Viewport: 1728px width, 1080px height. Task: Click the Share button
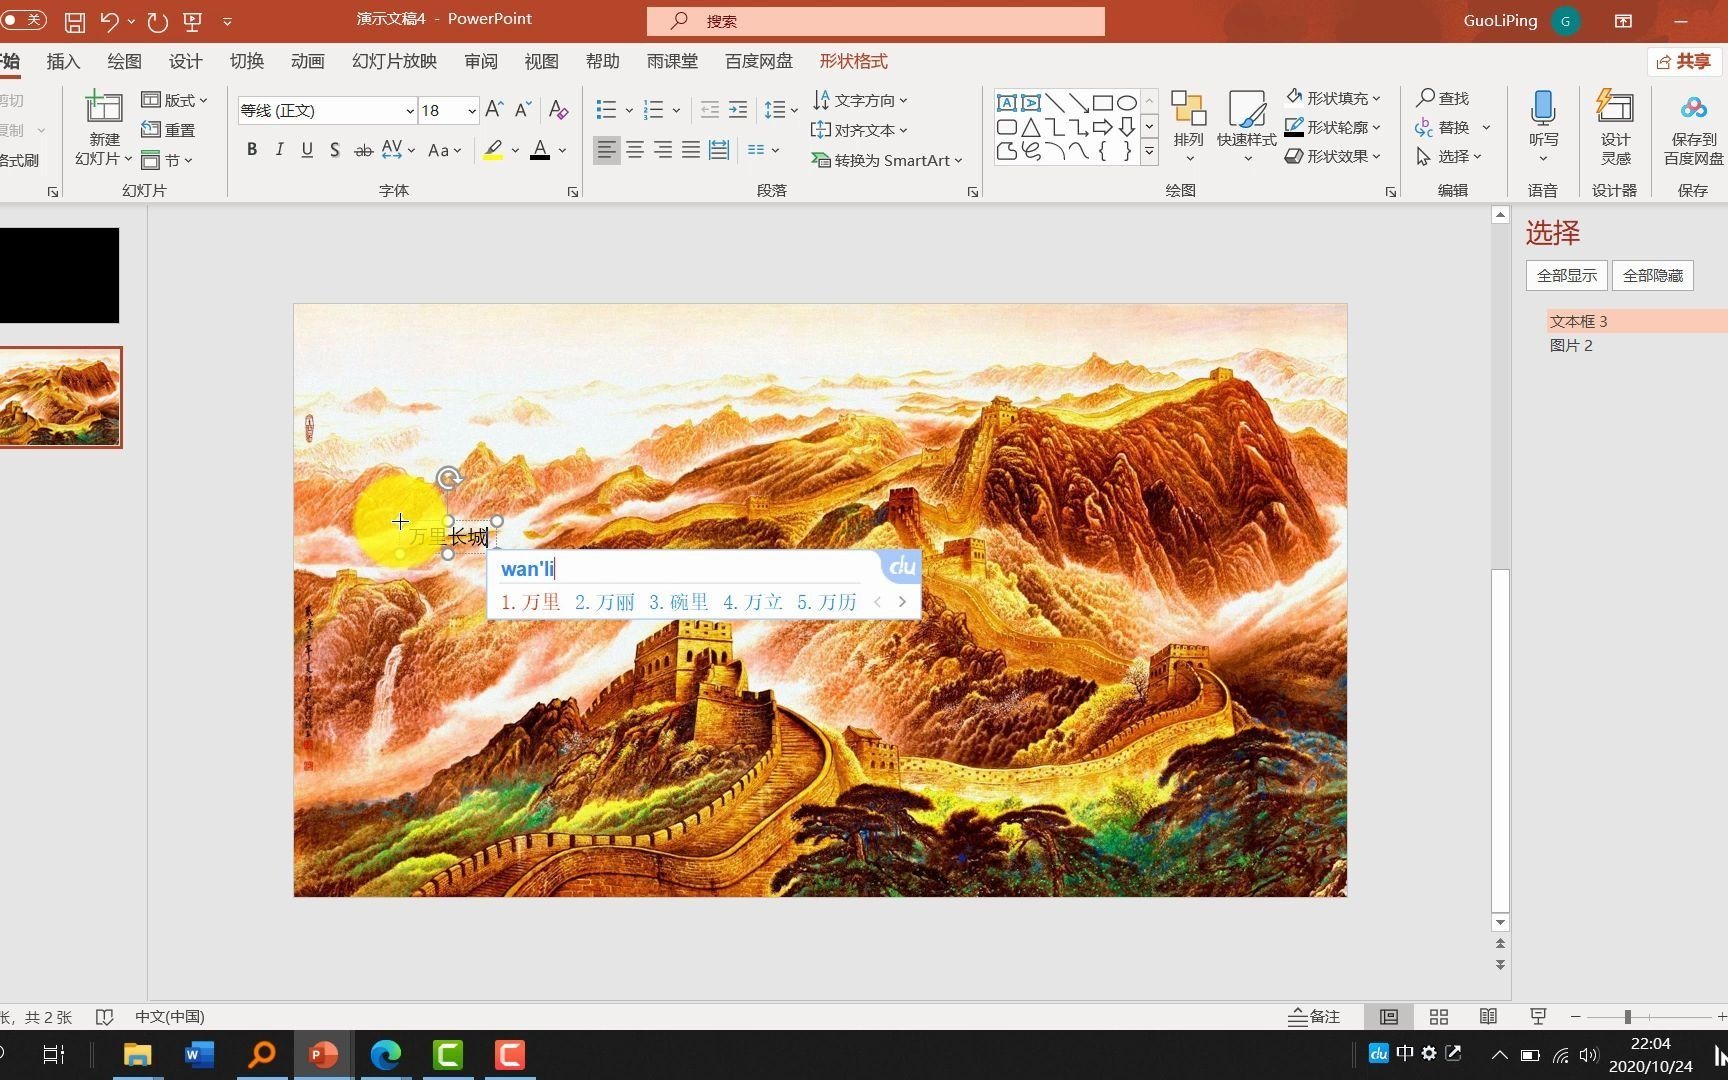pyautogui.click(x=1684, y=61)
